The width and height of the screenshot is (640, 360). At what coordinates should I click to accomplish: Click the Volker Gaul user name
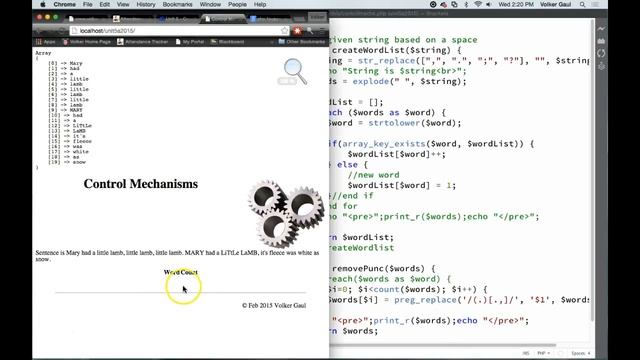click(556, 4)
